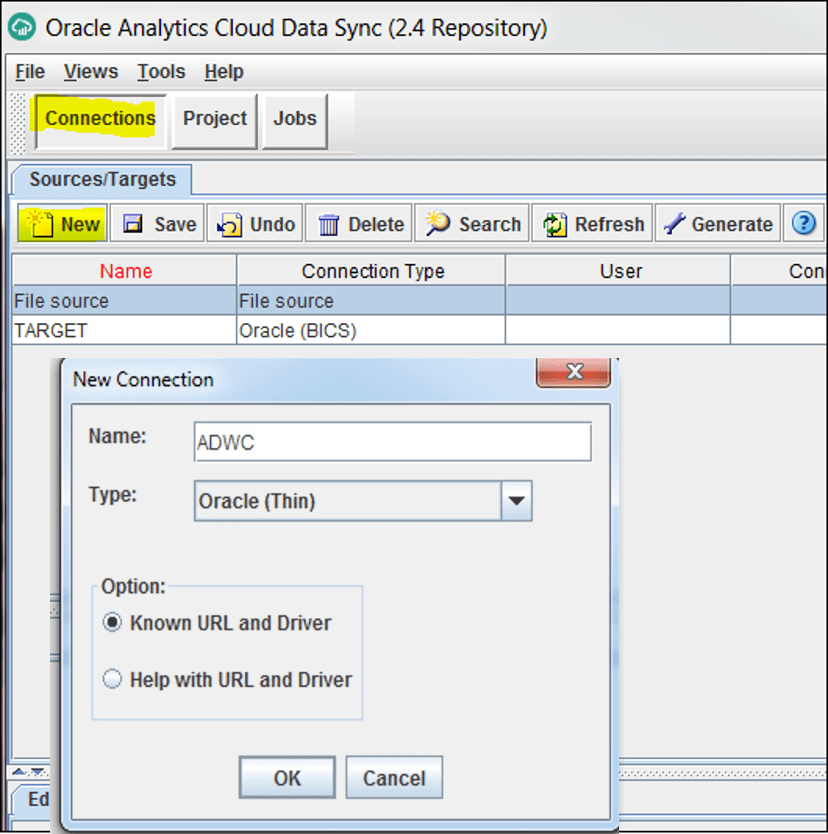Refresh the connection list
Viewport: 828px width, 834px height.
pos(591,223)
